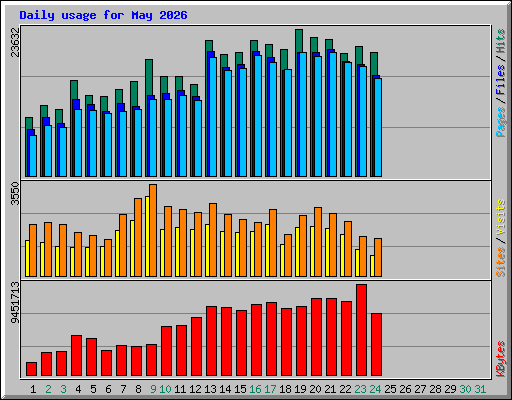The height and width of the screenshot is (400, 512).
Task: Click day 7 on the x-axis
Action: click(x=123, y=389)
